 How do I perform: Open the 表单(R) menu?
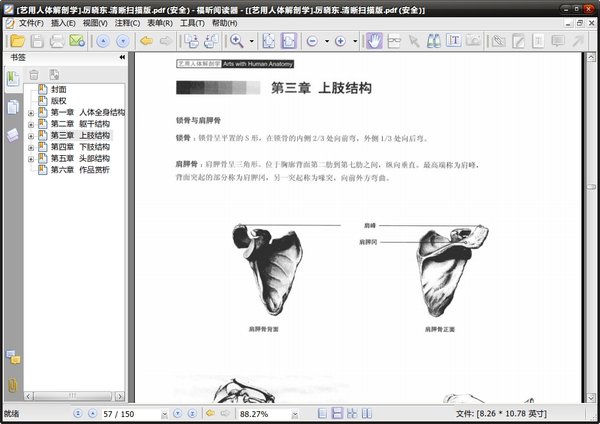click(160, 23)
